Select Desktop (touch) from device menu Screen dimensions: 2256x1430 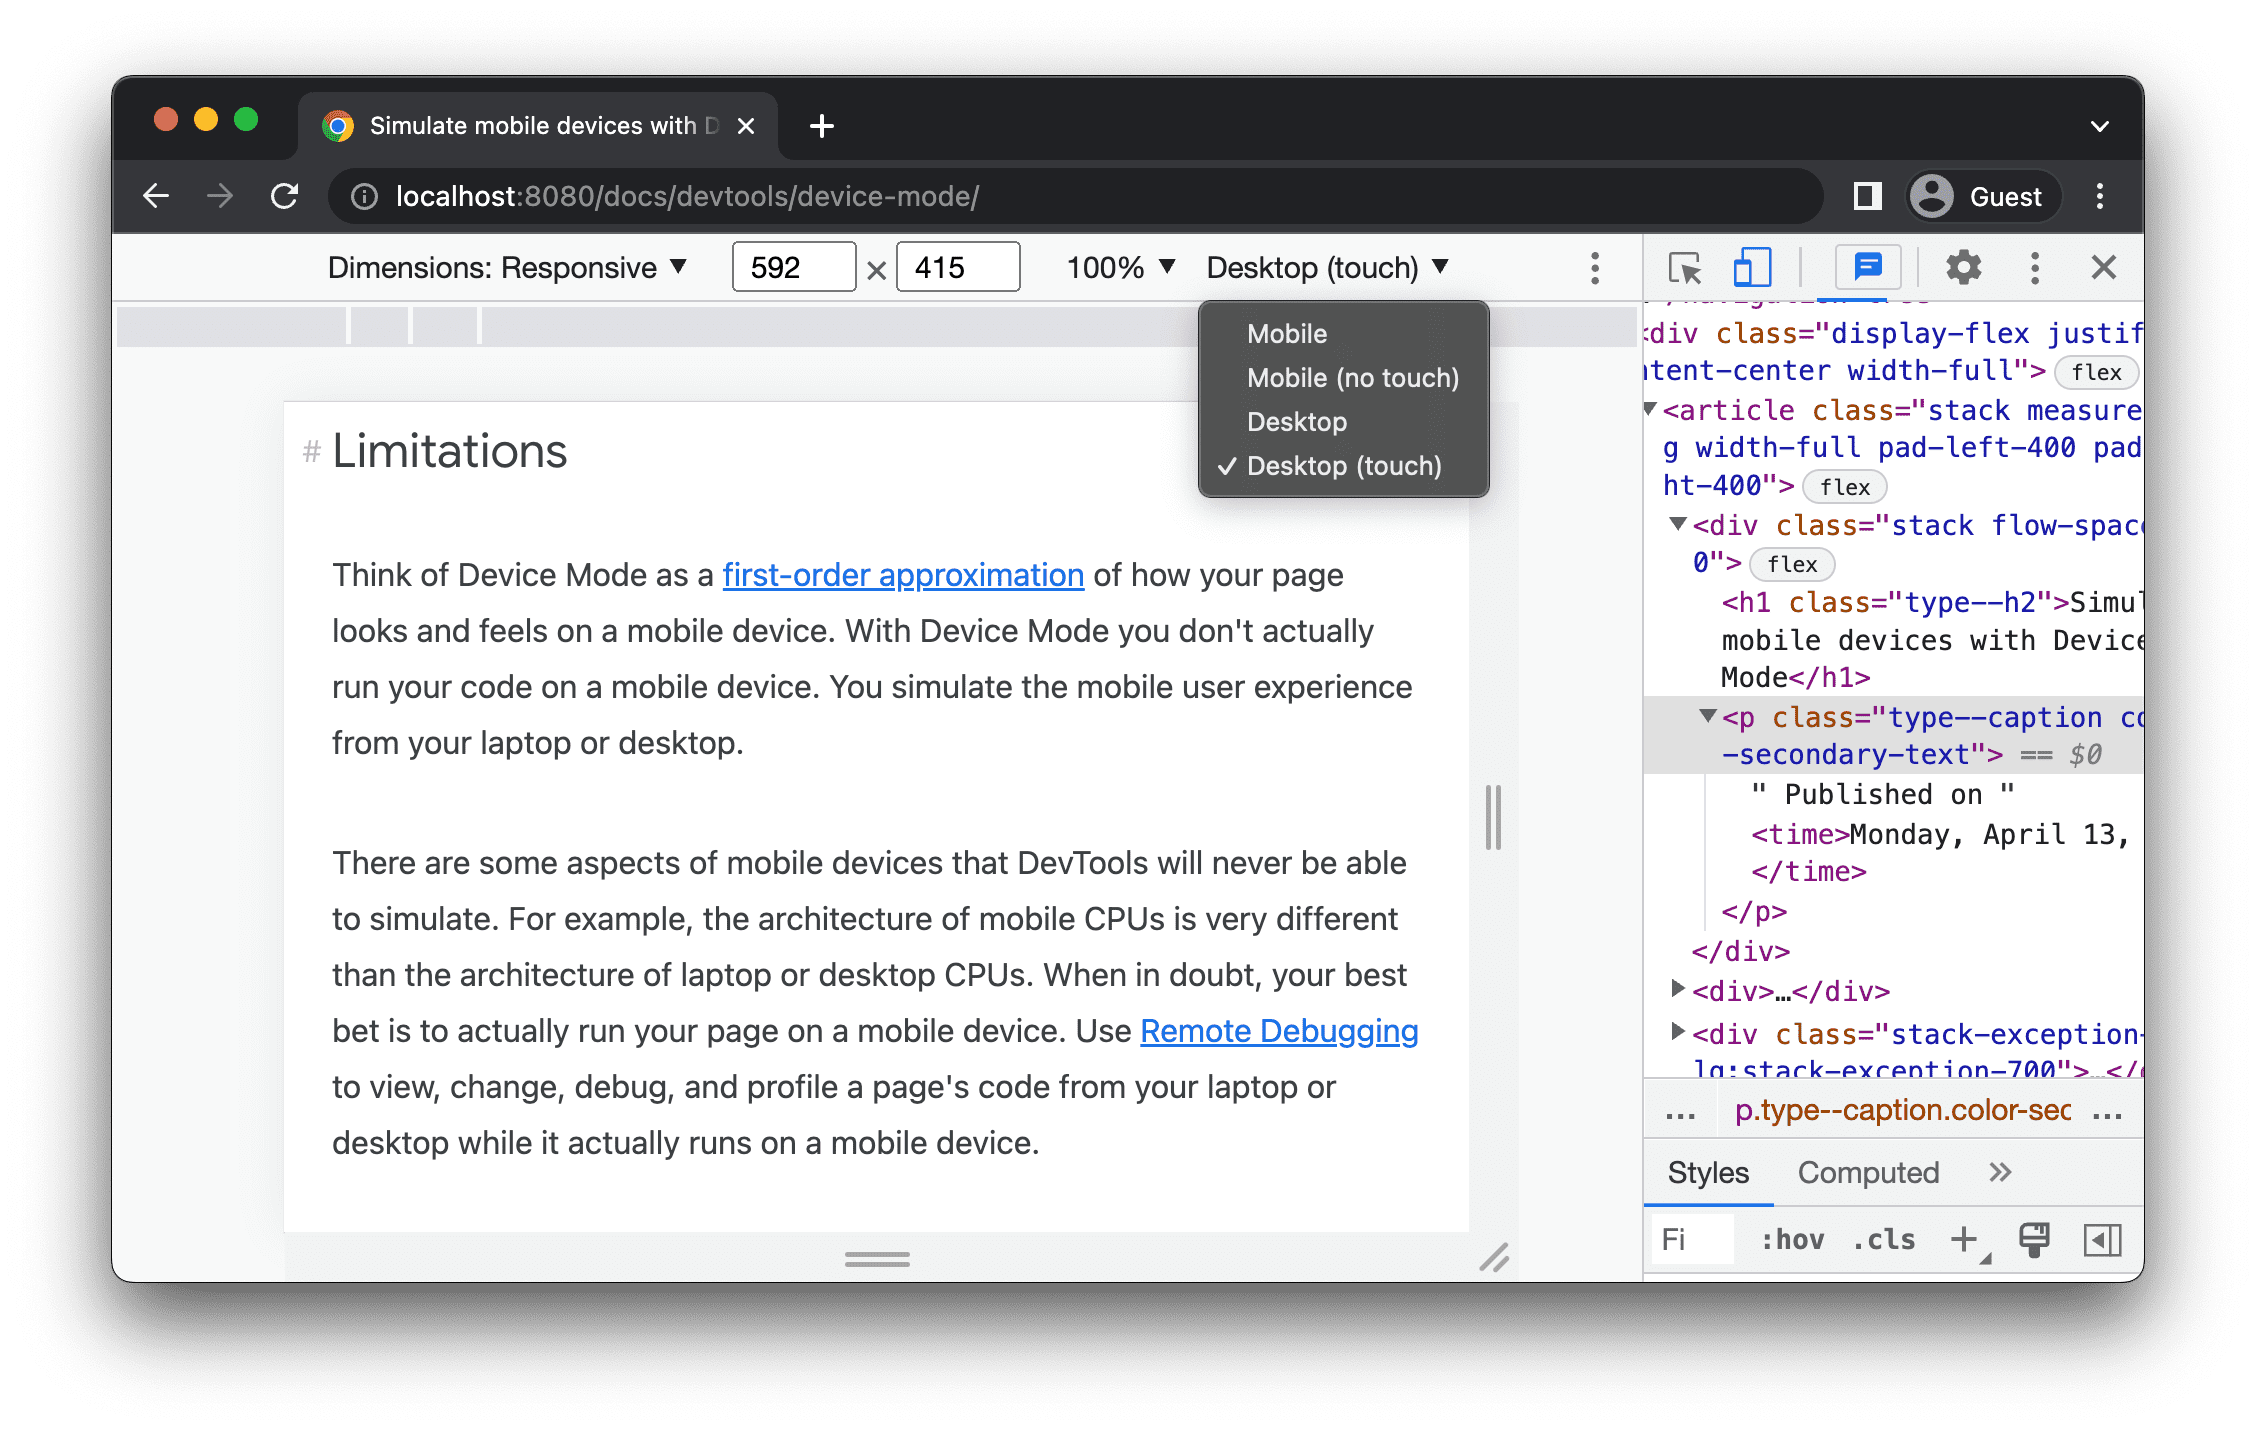(1343, 467)
